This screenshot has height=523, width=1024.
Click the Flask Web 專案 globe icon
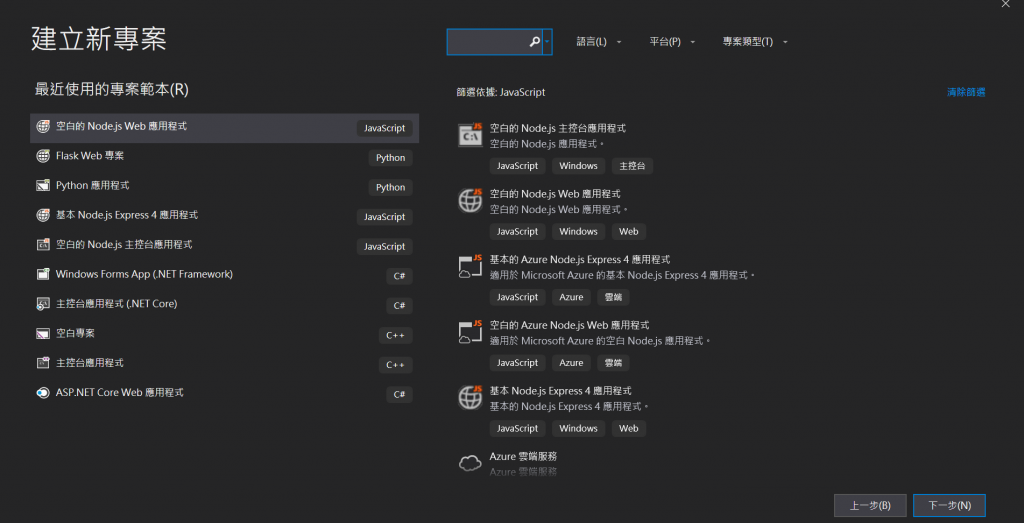43,156
